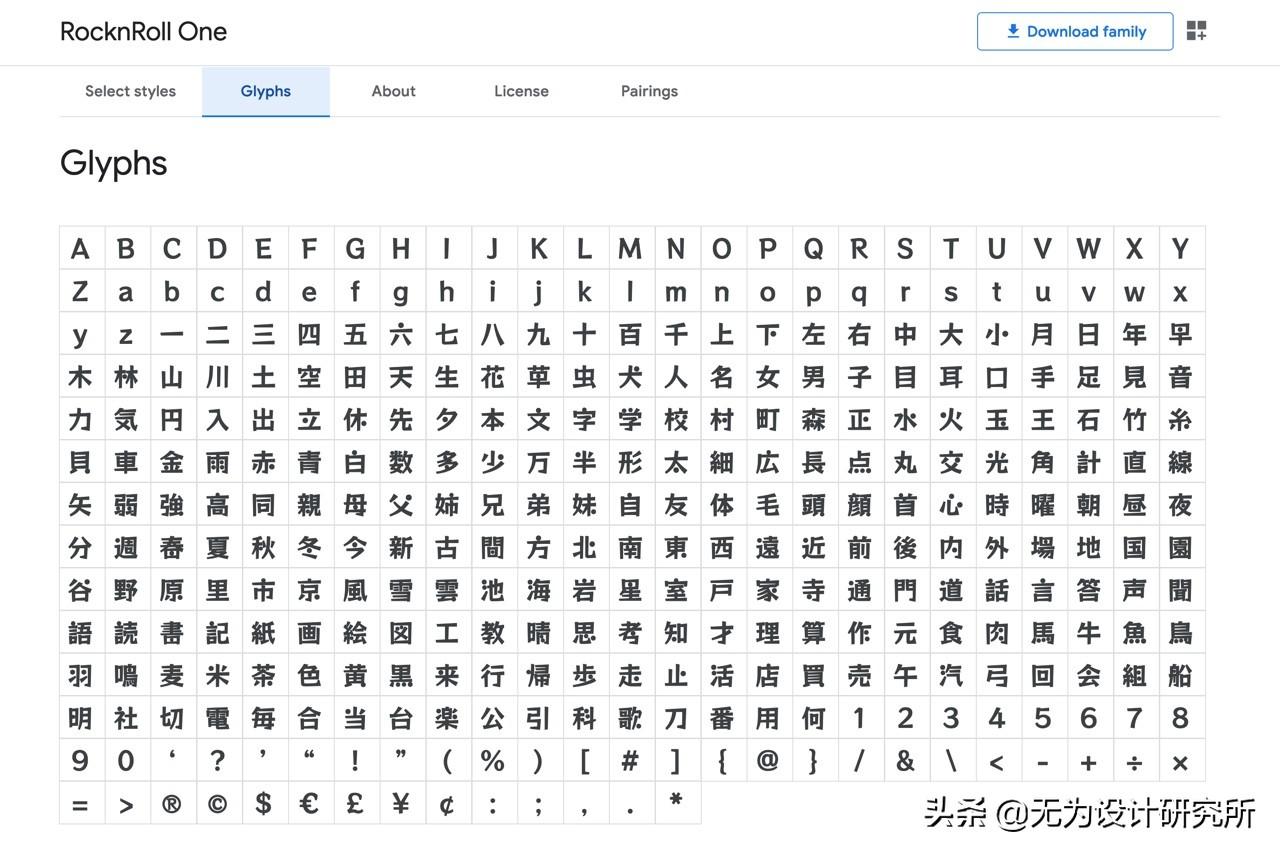Click the digit 5 glyph

1043,718
